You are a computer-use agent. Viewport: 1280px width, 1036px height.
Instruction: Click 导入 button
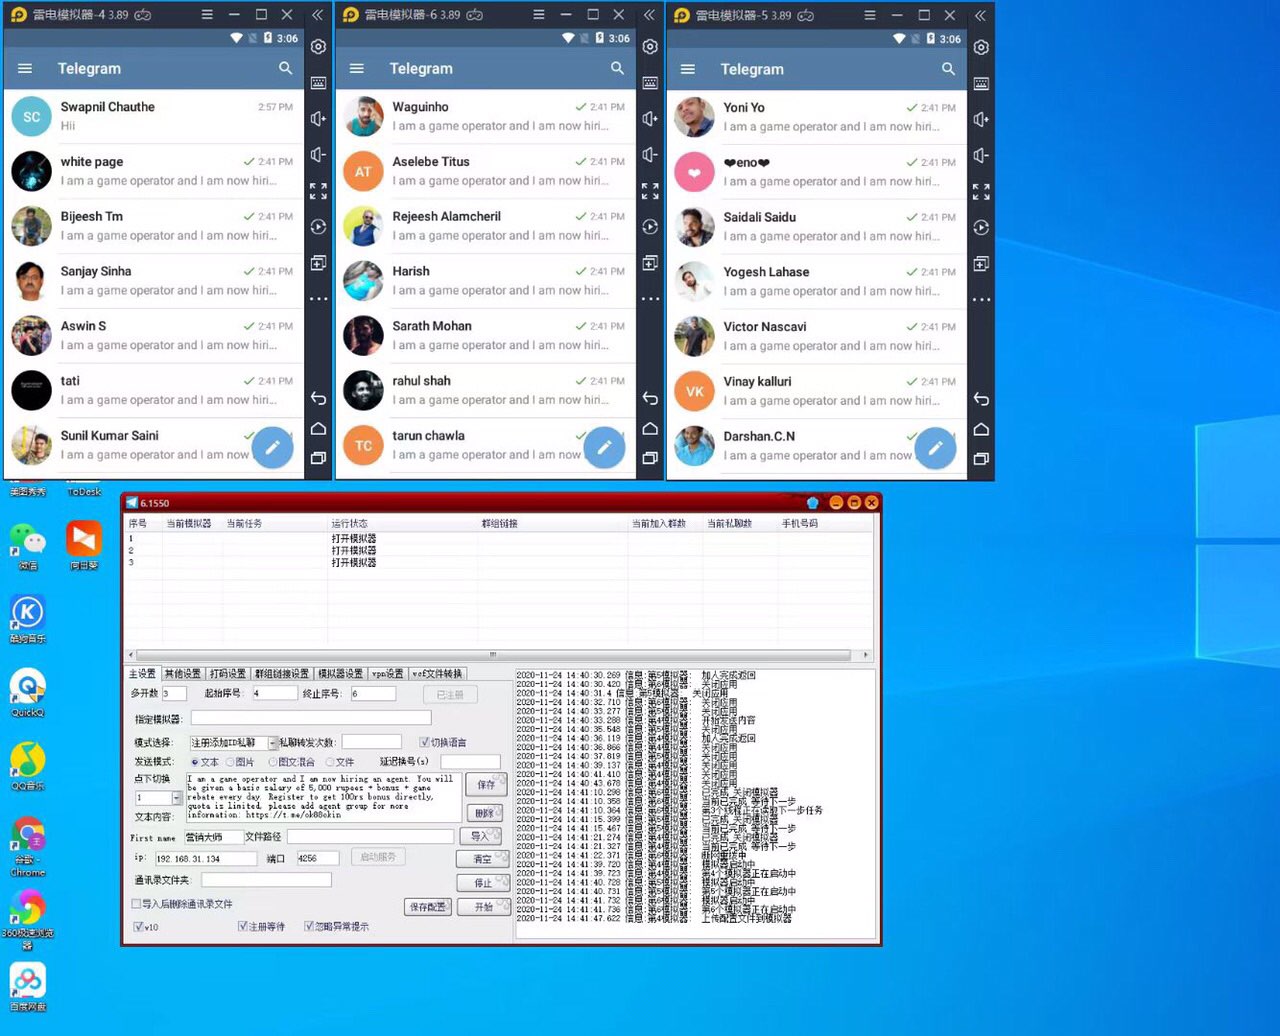481,835
